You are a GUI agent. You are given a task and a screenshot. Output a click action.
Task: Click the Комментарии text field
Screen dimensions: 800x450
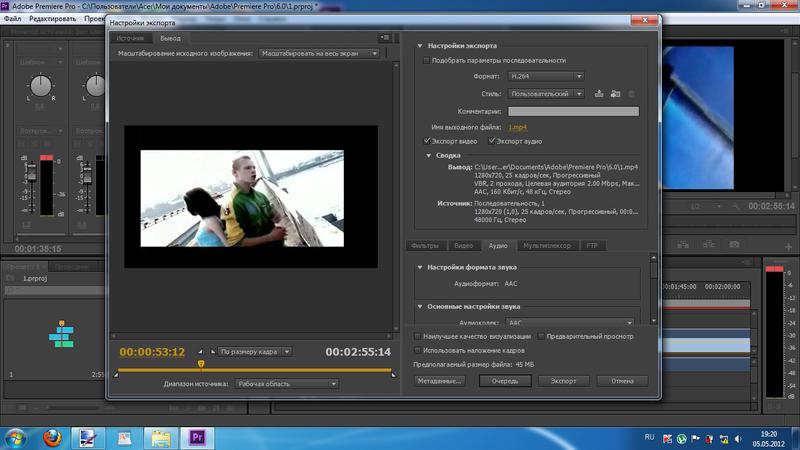point(574,110)
